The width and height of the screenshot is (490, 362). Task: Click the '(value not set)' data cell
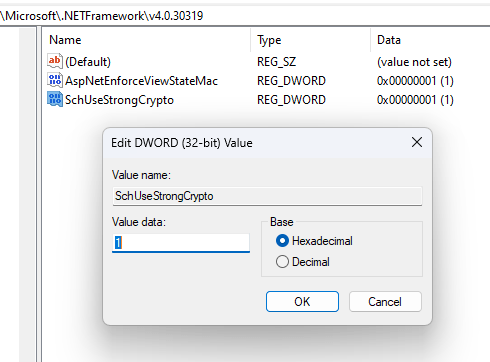414,62
